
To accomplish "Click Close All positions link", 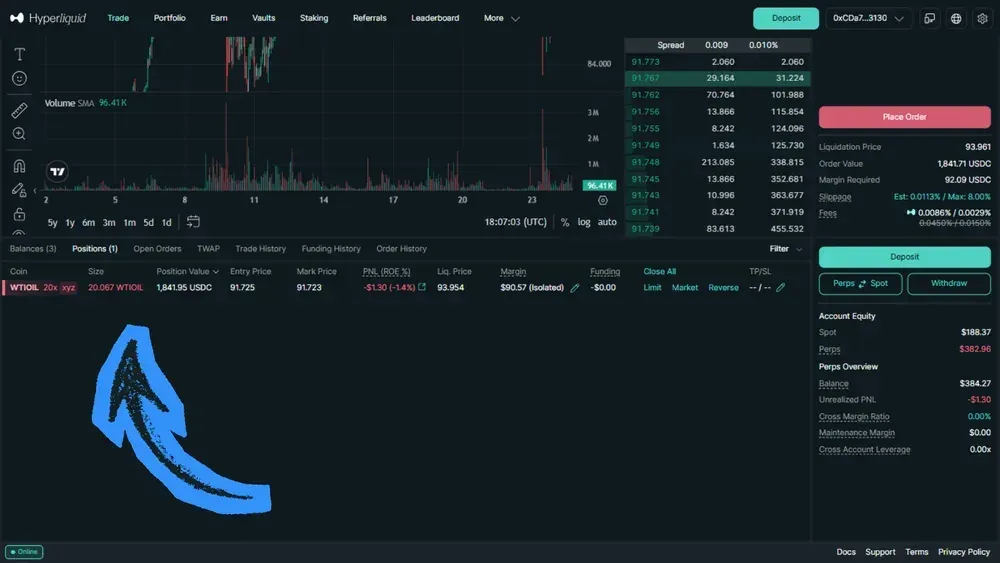I will tap(659, 272).
